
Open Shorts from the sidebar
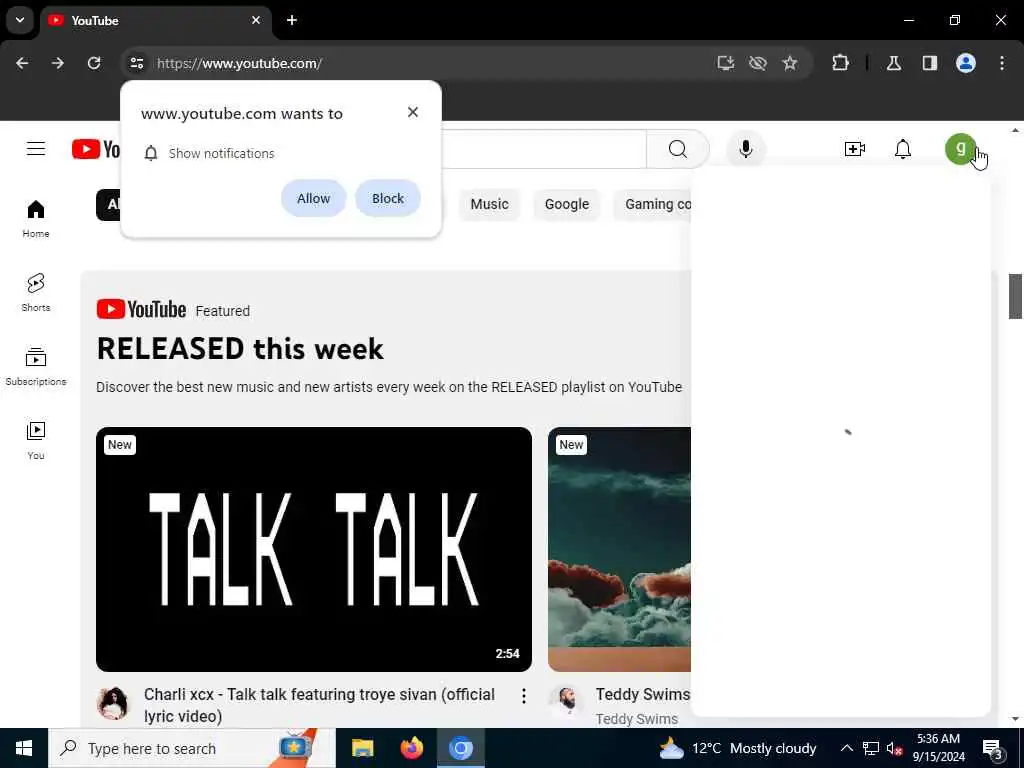pos(36,293)
